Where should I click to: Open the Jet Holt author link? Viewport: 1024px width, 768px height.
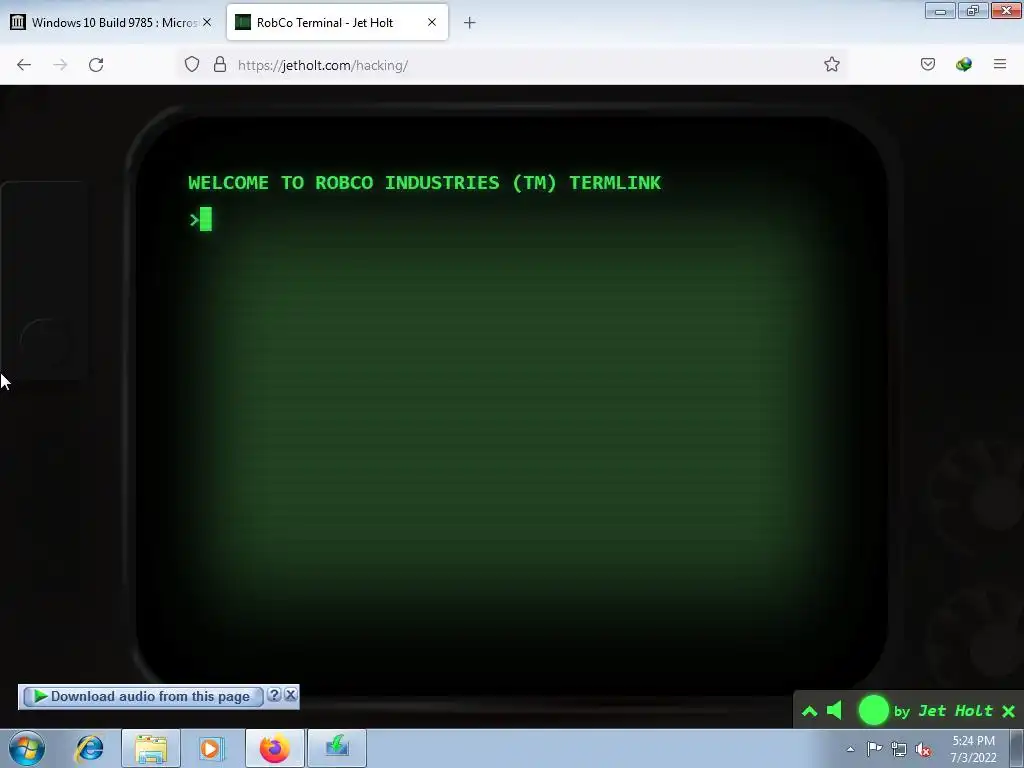pos(955,711)
